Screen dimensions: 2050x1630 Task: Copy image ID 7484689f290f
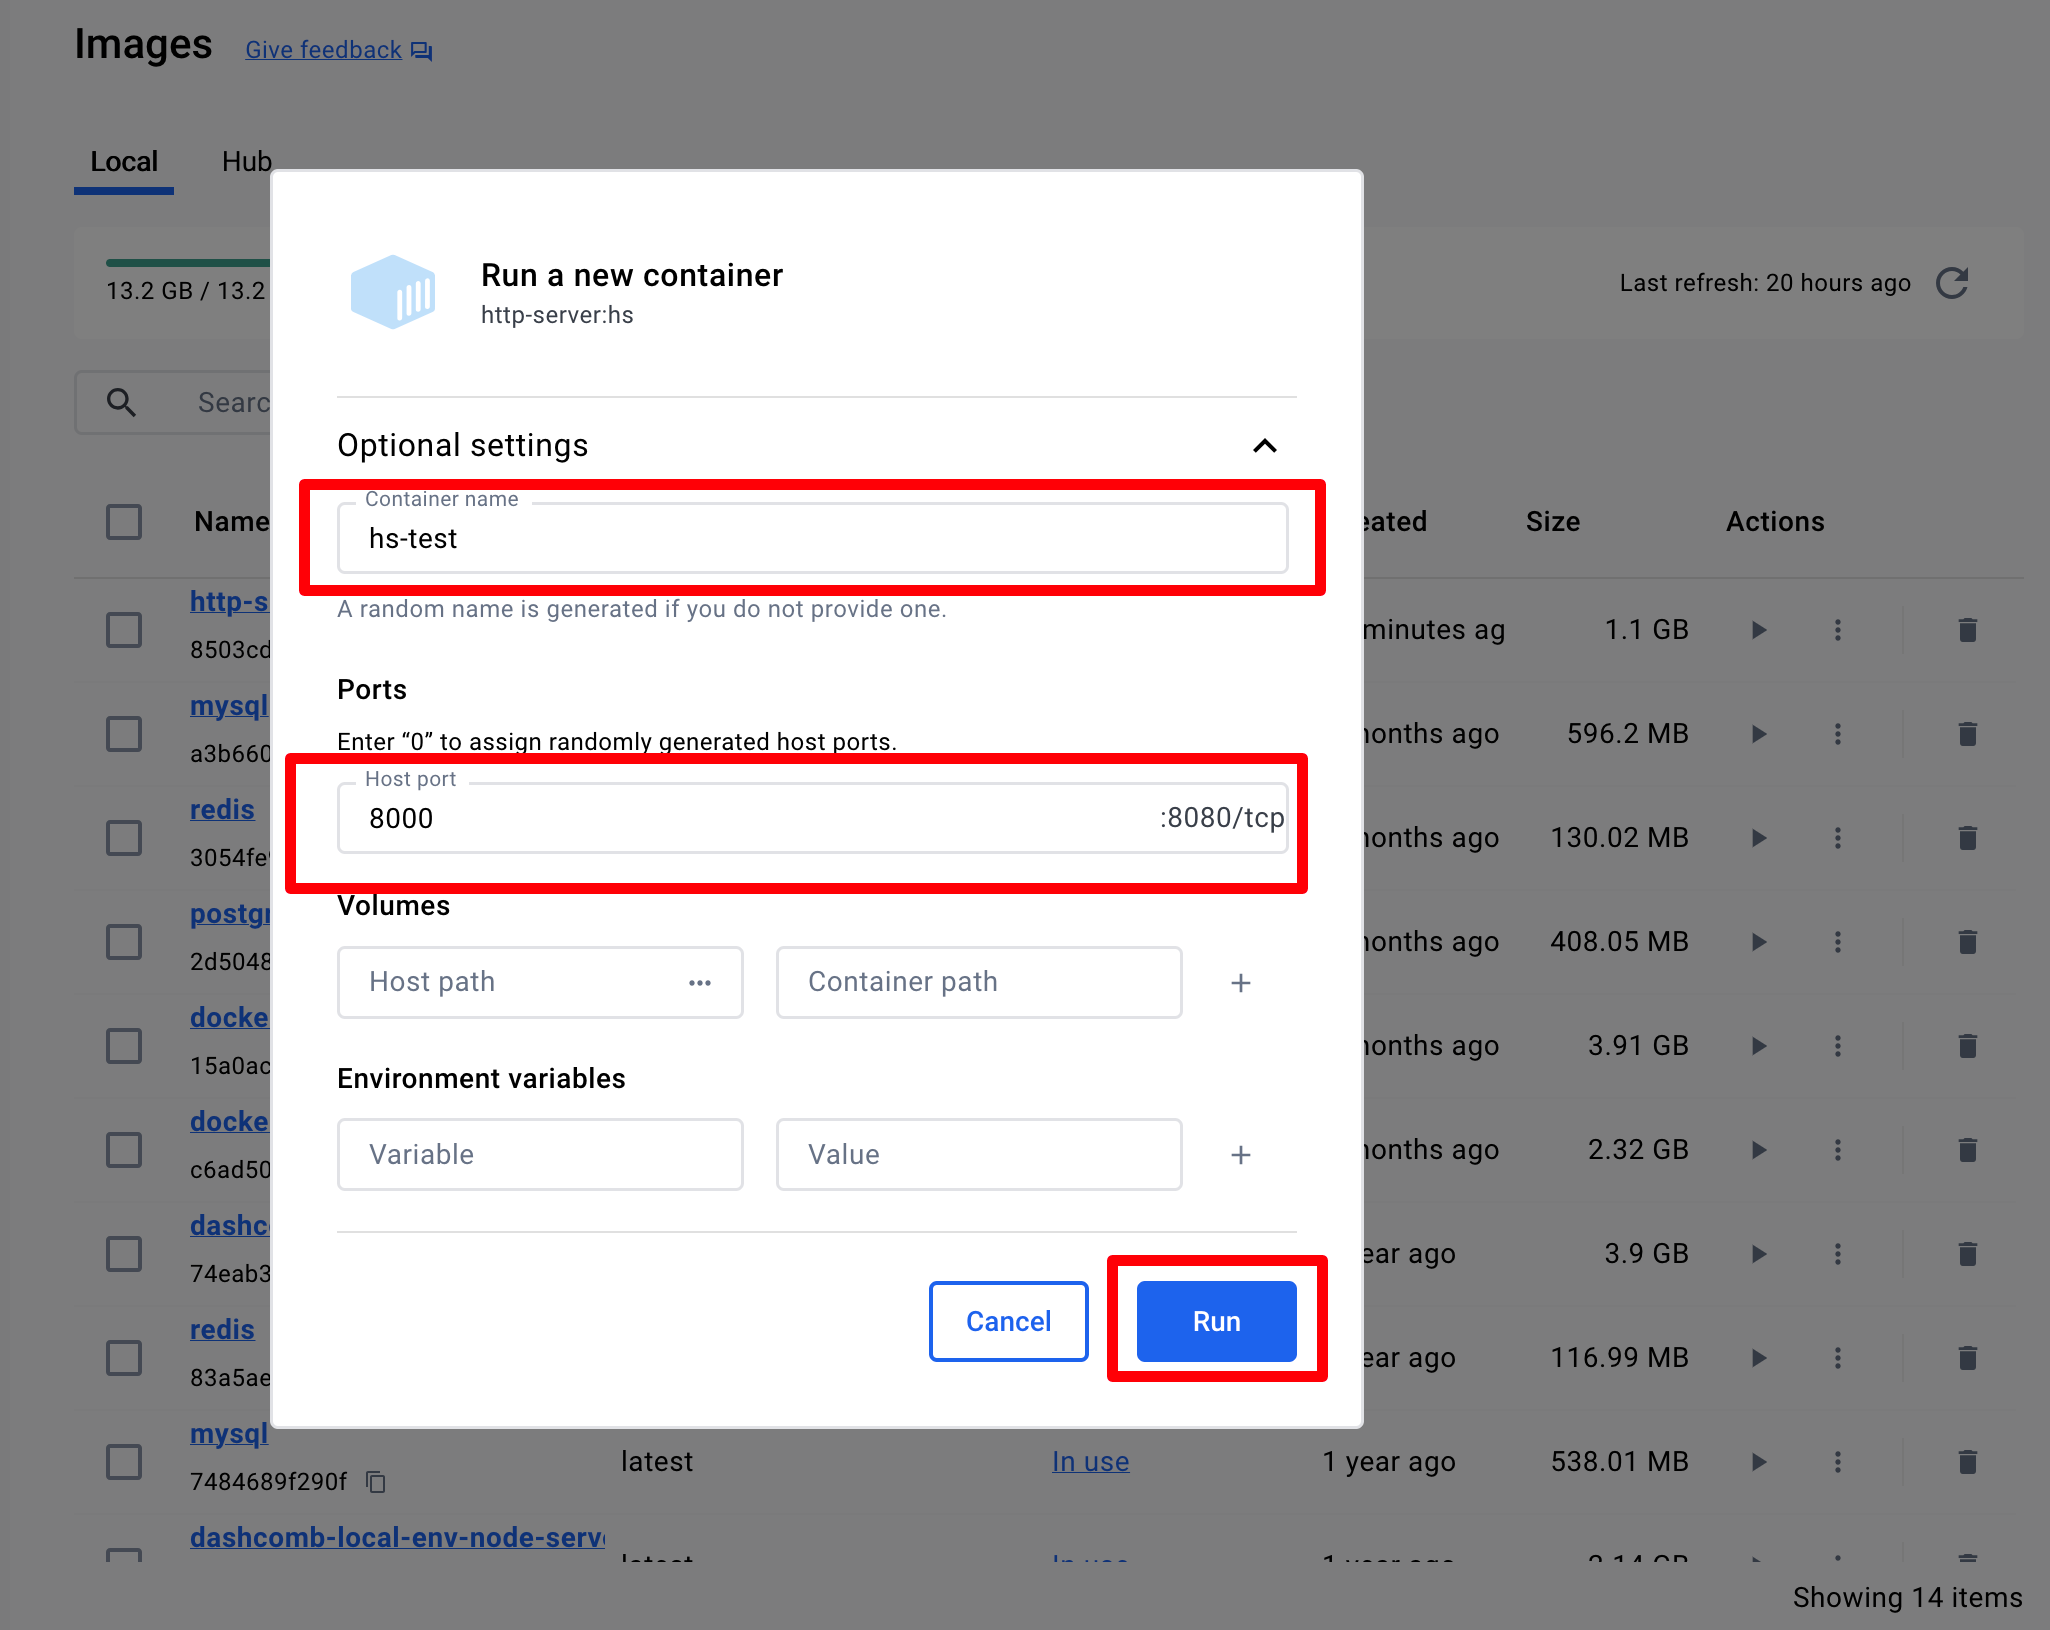[x=376, y=1482]
